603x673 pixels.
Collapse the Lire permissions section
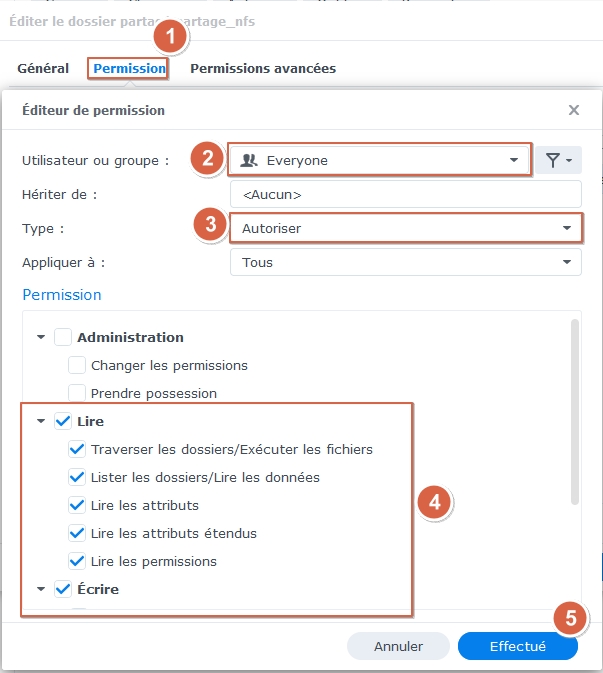click(x=41, y=422)
